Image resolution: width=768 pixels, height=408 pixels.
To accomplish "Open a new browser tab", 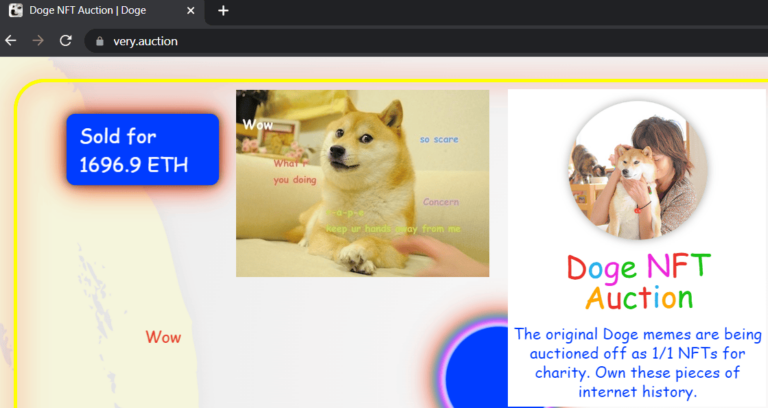I will pyautogui.click(x=223, y=10).
